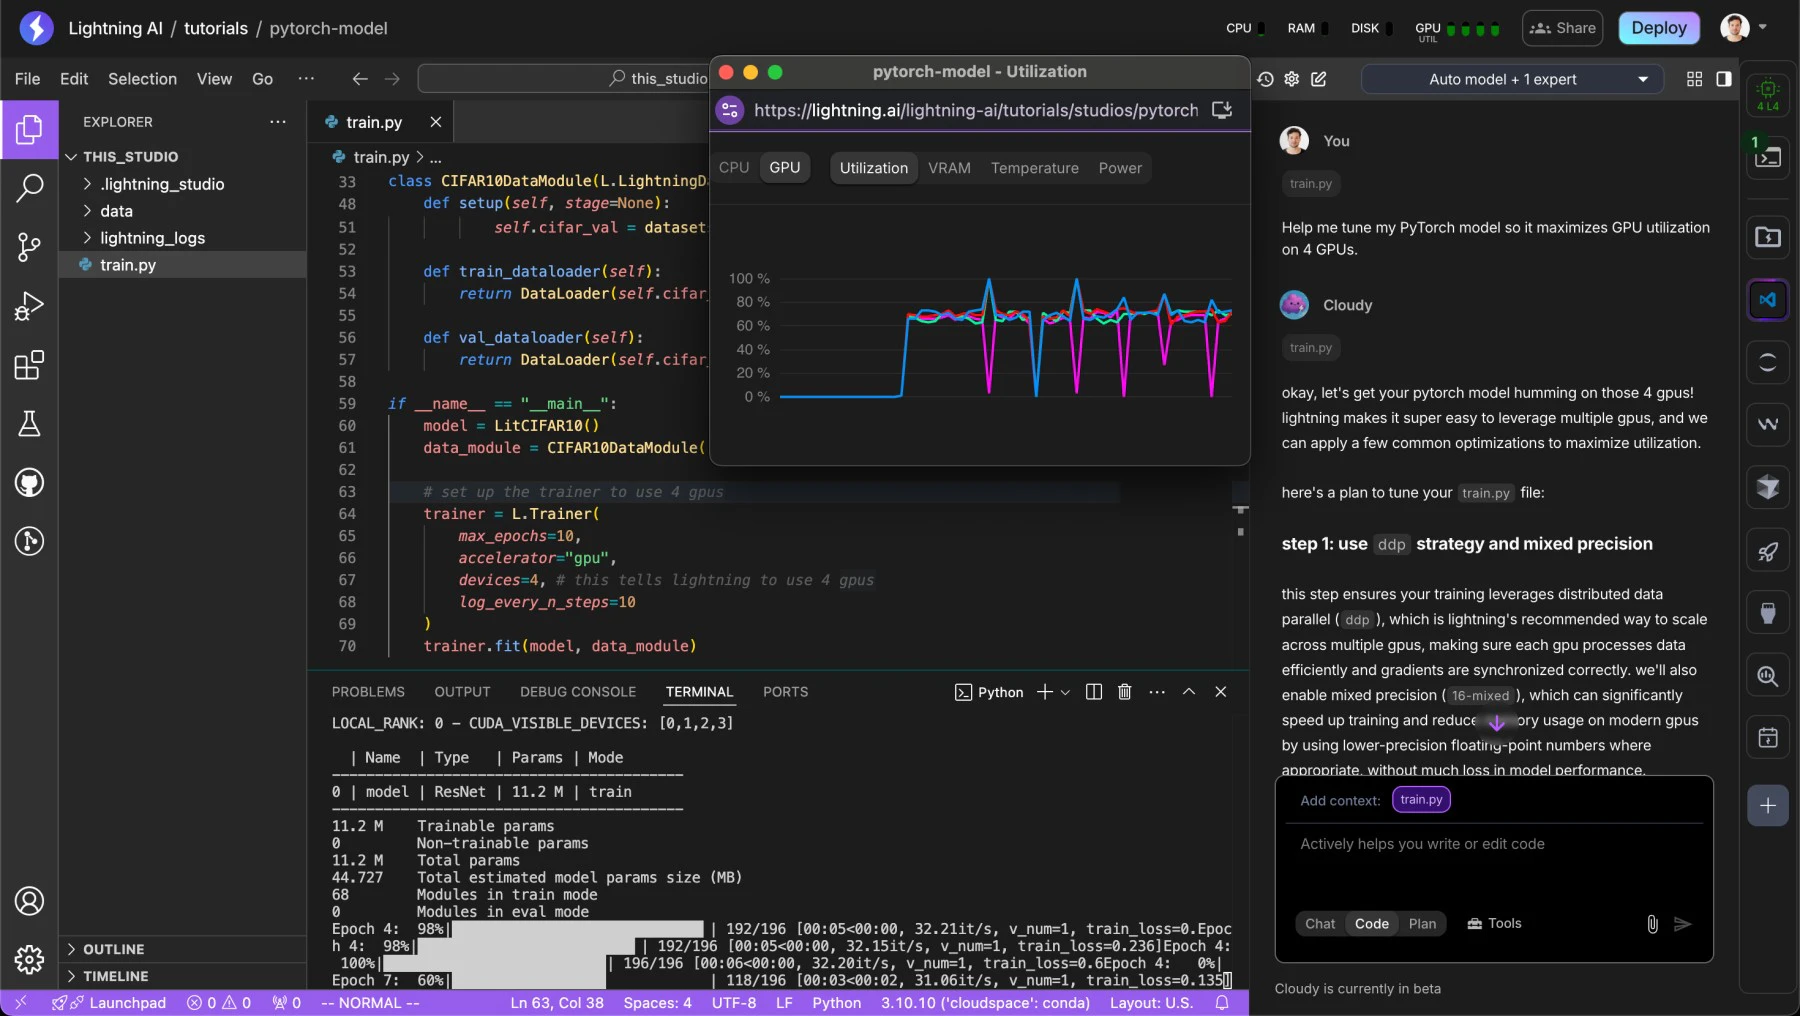Click the Share button
This screenshot has height=1016, width=1800.
pos(1562,28)
